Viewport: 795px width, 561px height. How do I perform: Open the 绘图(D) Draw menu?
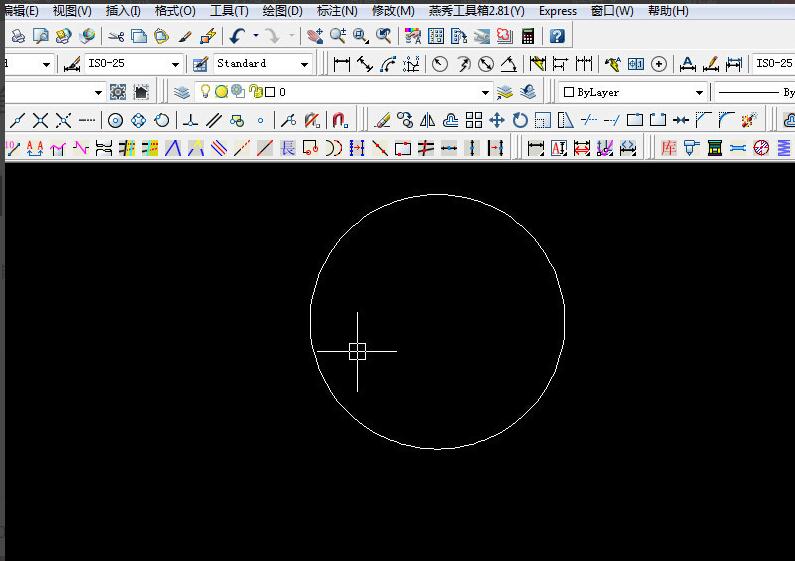click(282, 11)
